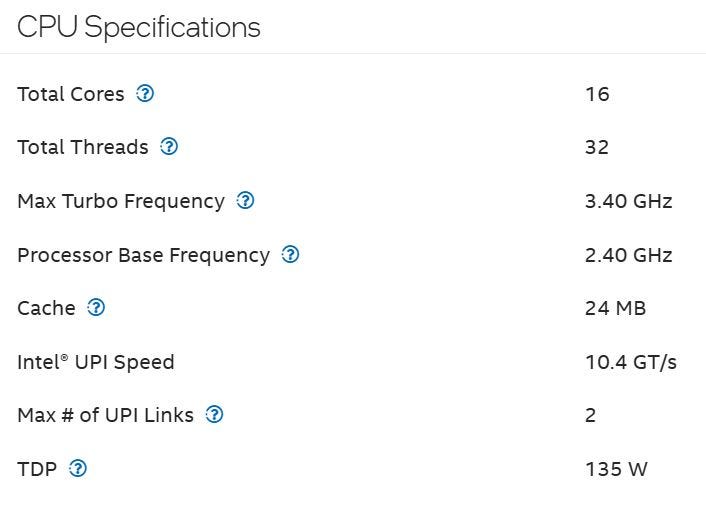Click the CPU Specifications heading

pos(139,27)
